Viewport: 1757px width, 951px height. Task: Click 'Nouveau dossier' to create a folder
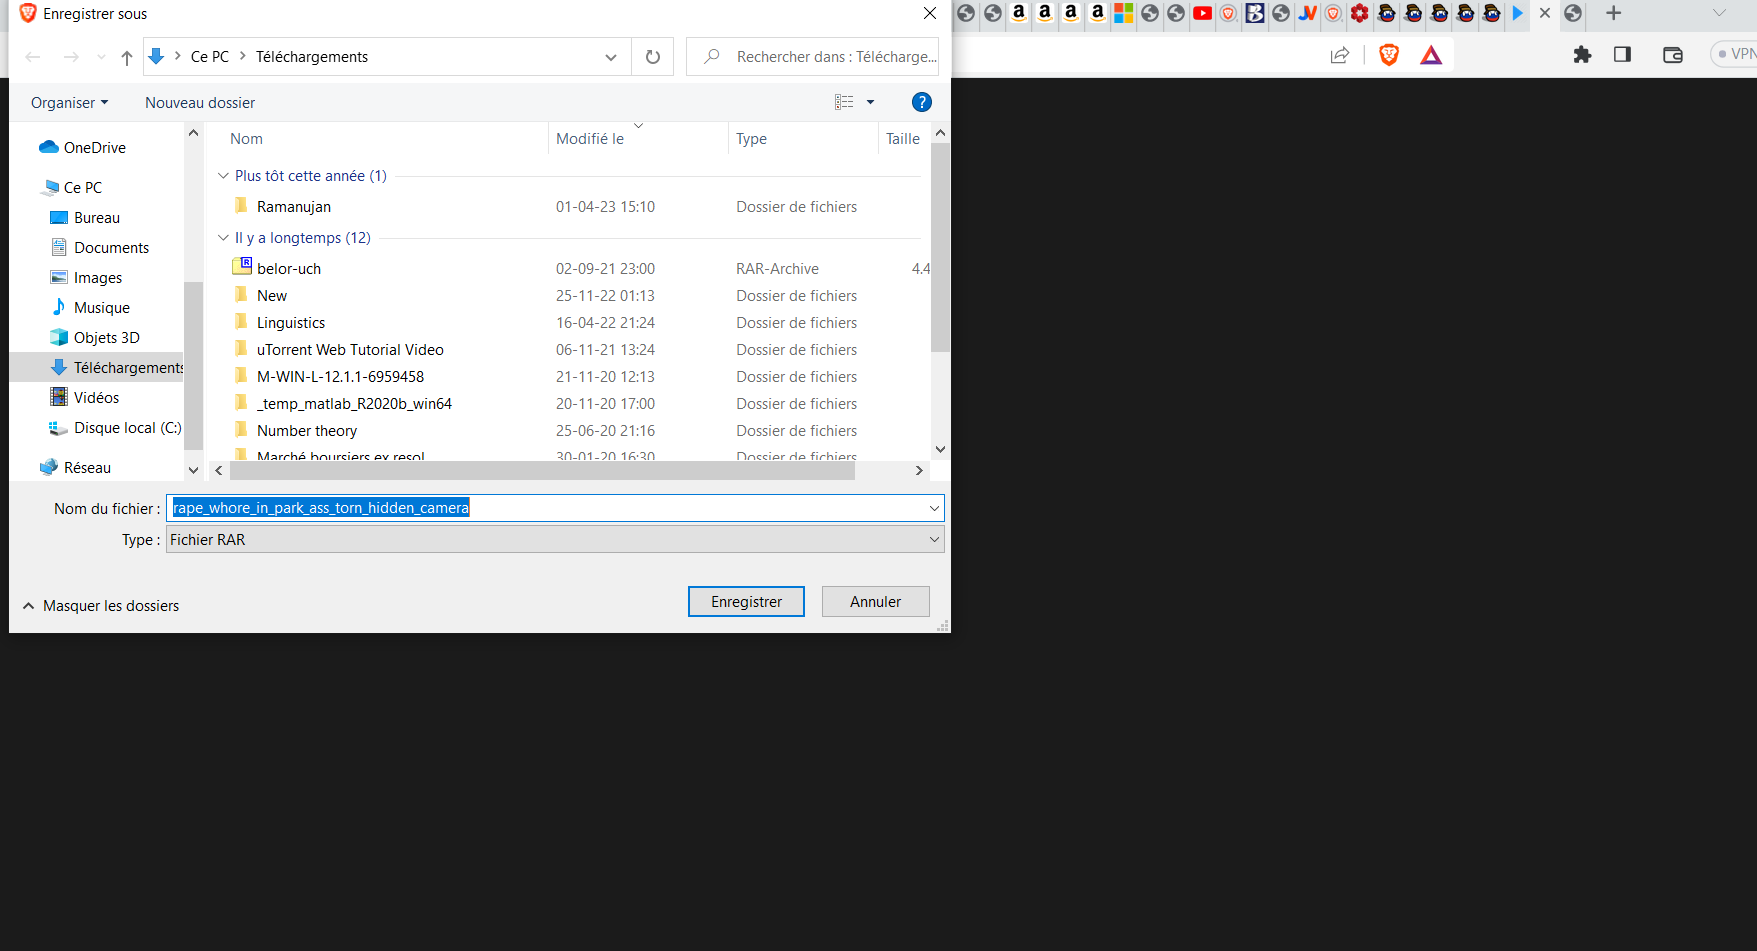pyautogui.click(x=200, y=103)
